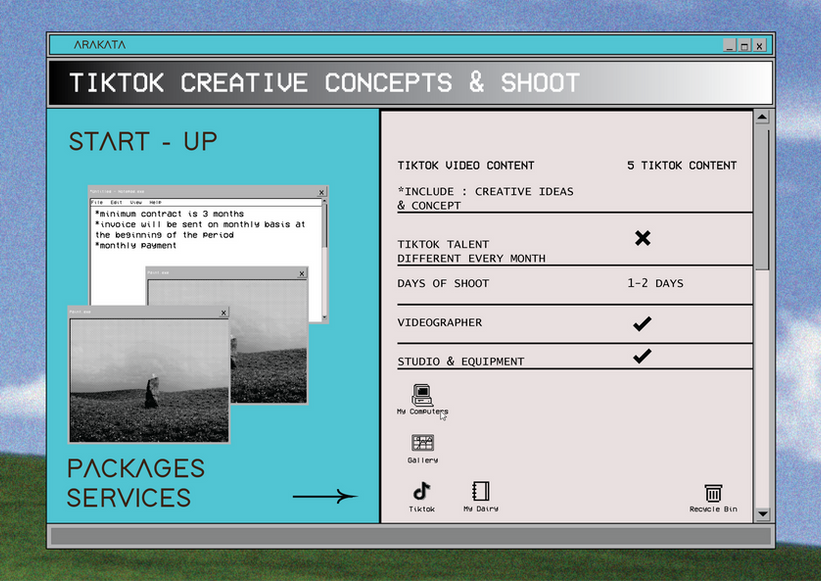Click the 'START - UP' heading
This screenshot has height=581, width=821.
tap(143, 141)
